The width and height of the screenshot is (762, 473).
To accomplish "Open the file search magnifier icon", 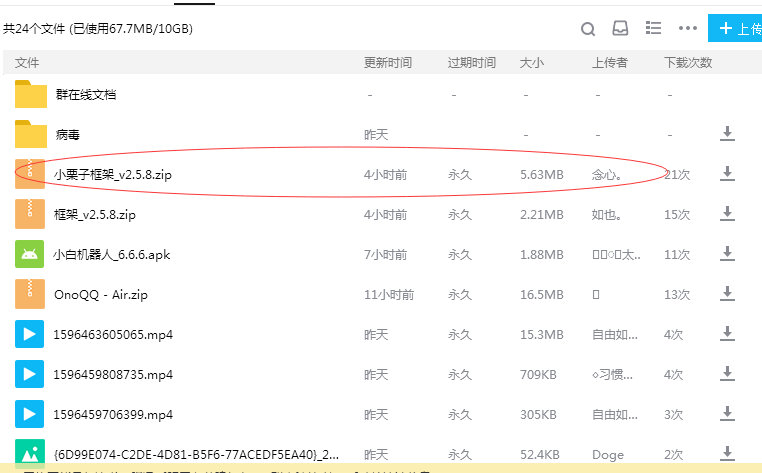I will tap(588, 29).
